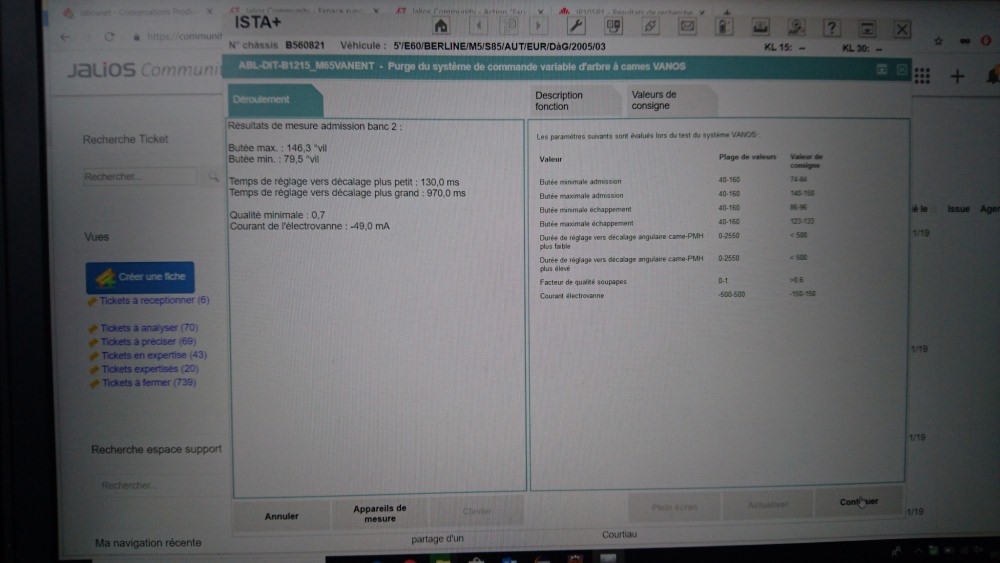1000x563 pixels.
Task: Open Tickets à préciser (69) link
Action: coord(149,342)
